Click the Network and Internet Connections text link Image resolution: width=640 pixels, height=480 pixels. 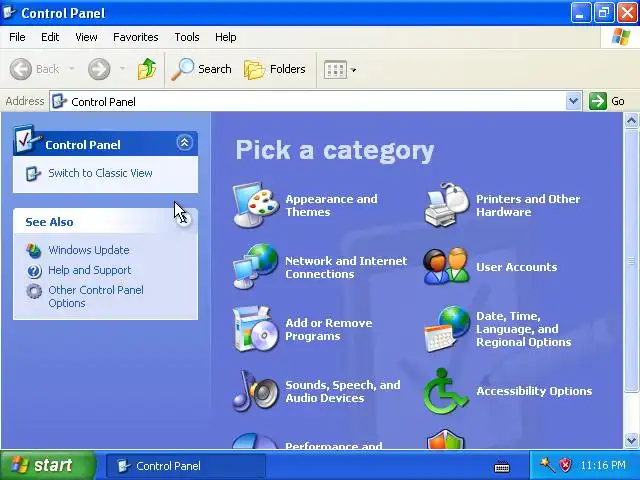[x=346, y=267]
